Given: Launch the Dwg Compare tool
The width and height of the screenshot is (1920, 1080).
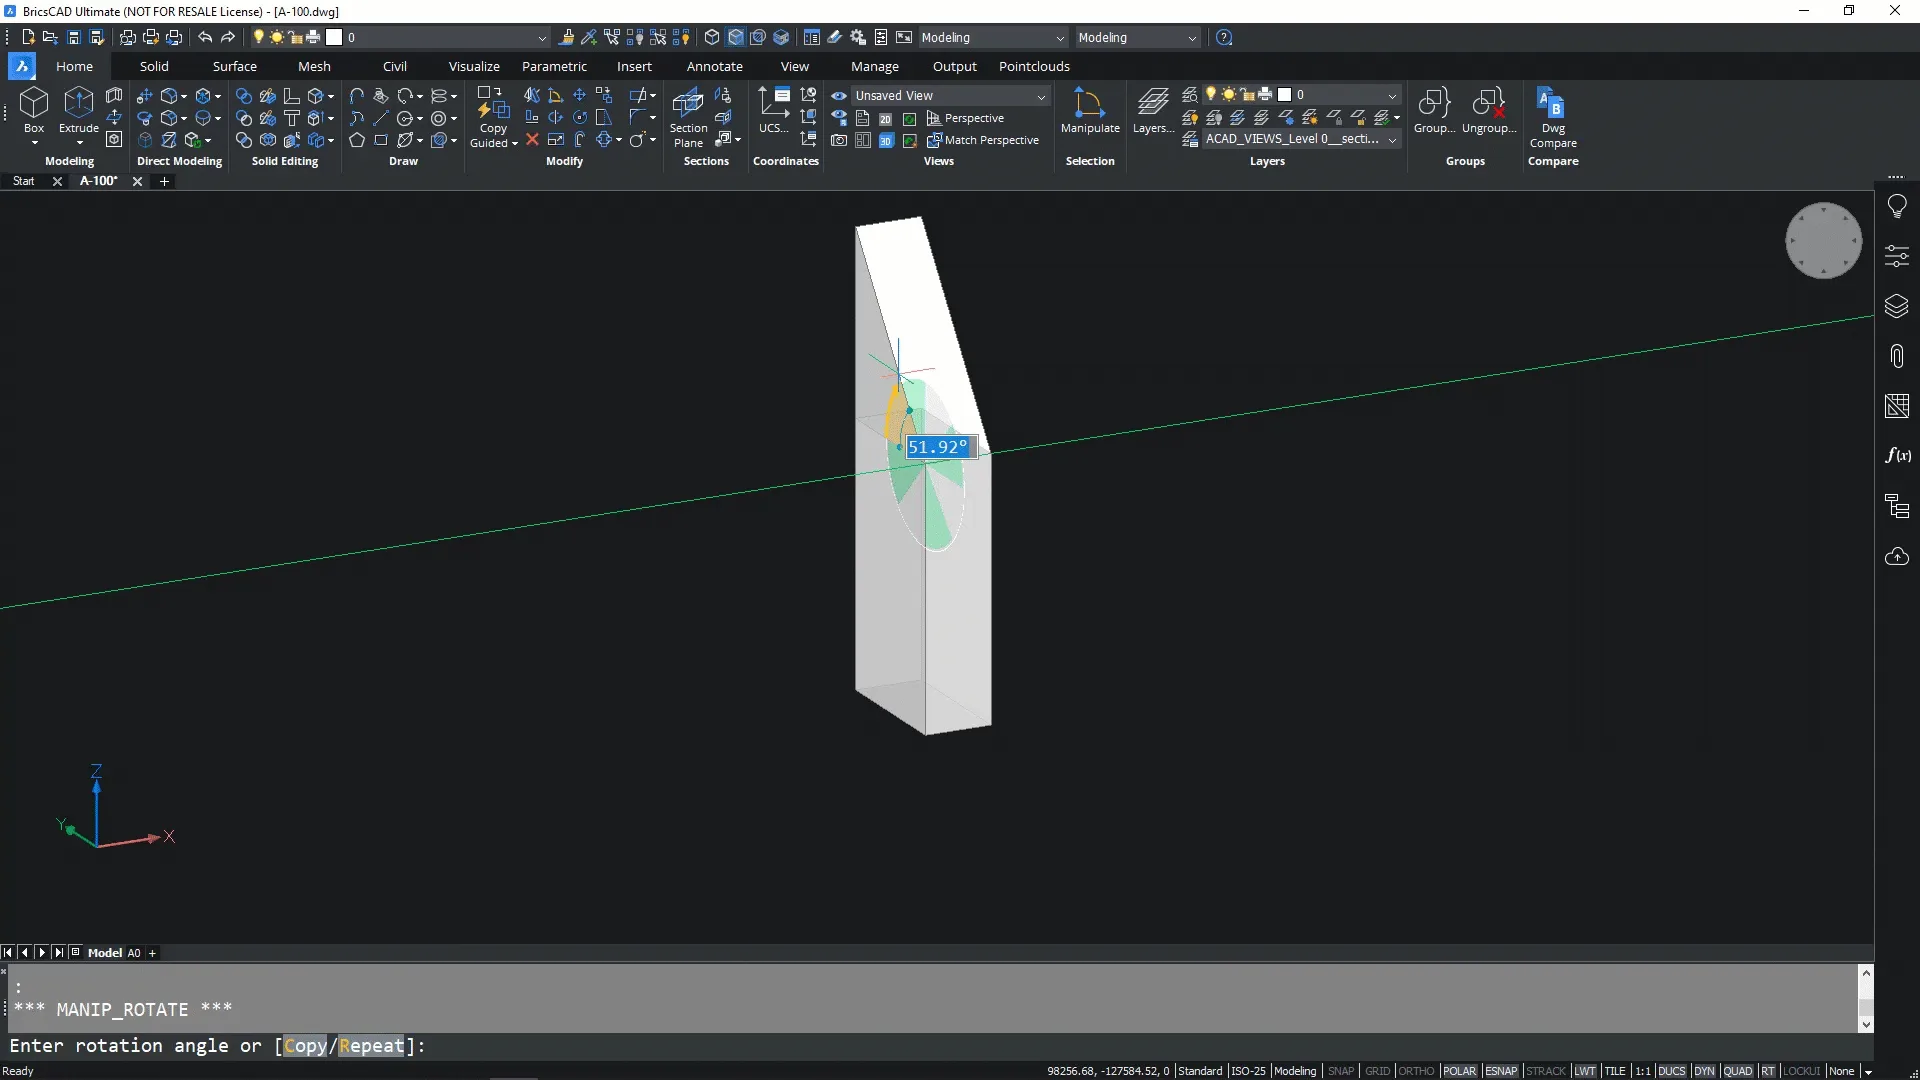Looking at the screenshot, I should [x=1552, y=104].
